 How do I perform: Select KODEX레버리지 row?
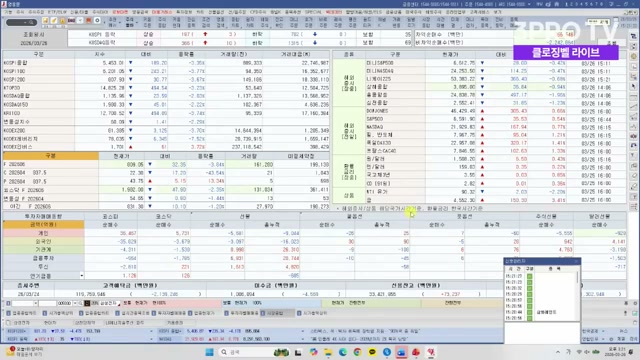[x=166, y=139]
